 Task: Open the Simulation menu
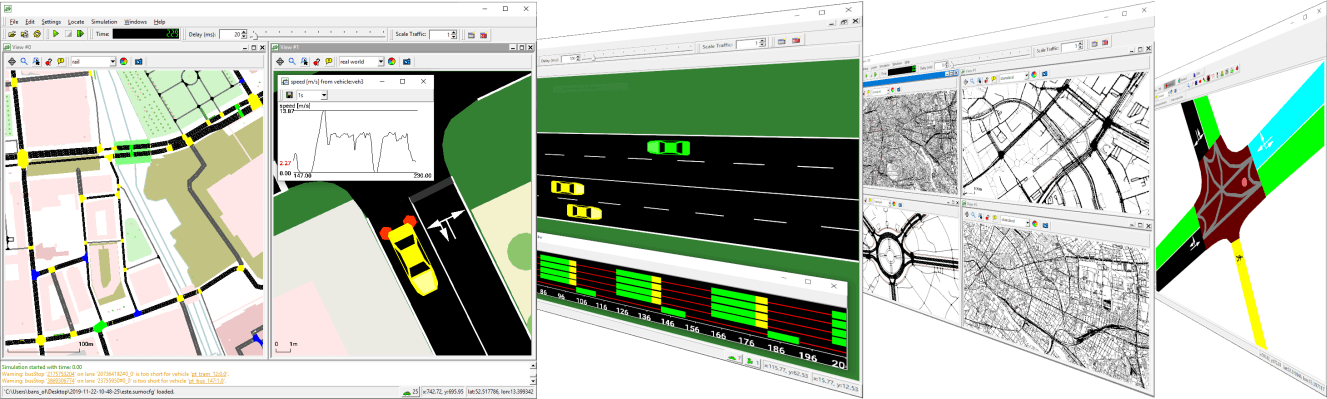104,22
